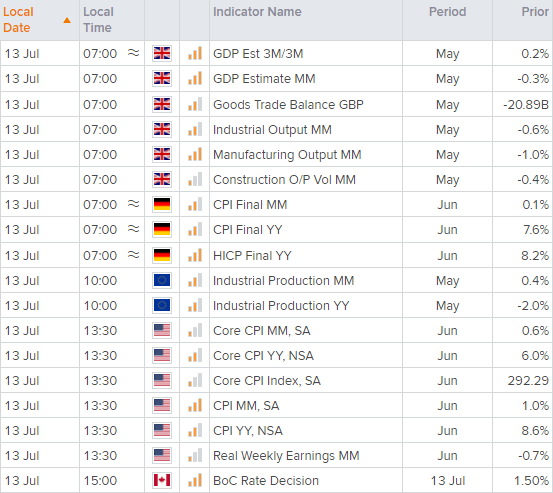Click Canadian flag in BoC Rate Decision row

(162, 481)
